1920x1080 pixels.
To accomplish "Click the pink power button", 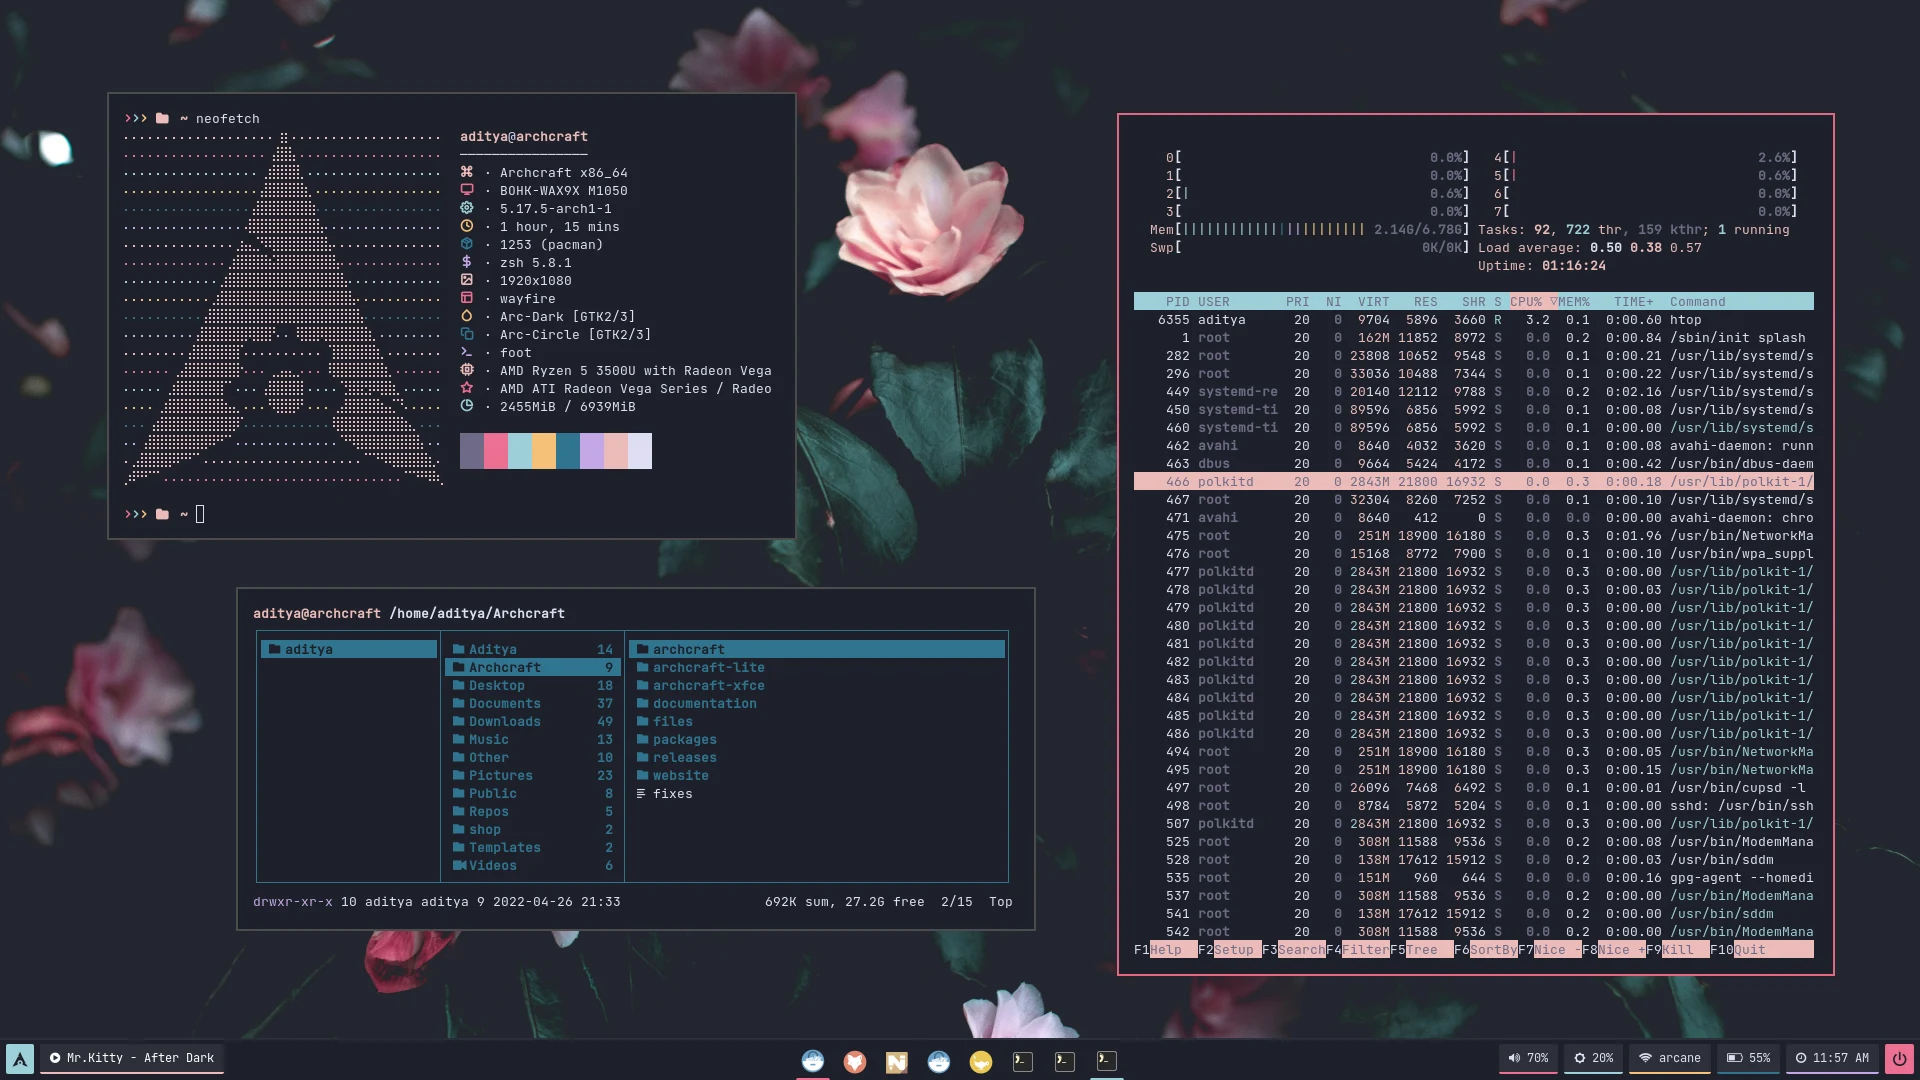I will 1899,1058.
